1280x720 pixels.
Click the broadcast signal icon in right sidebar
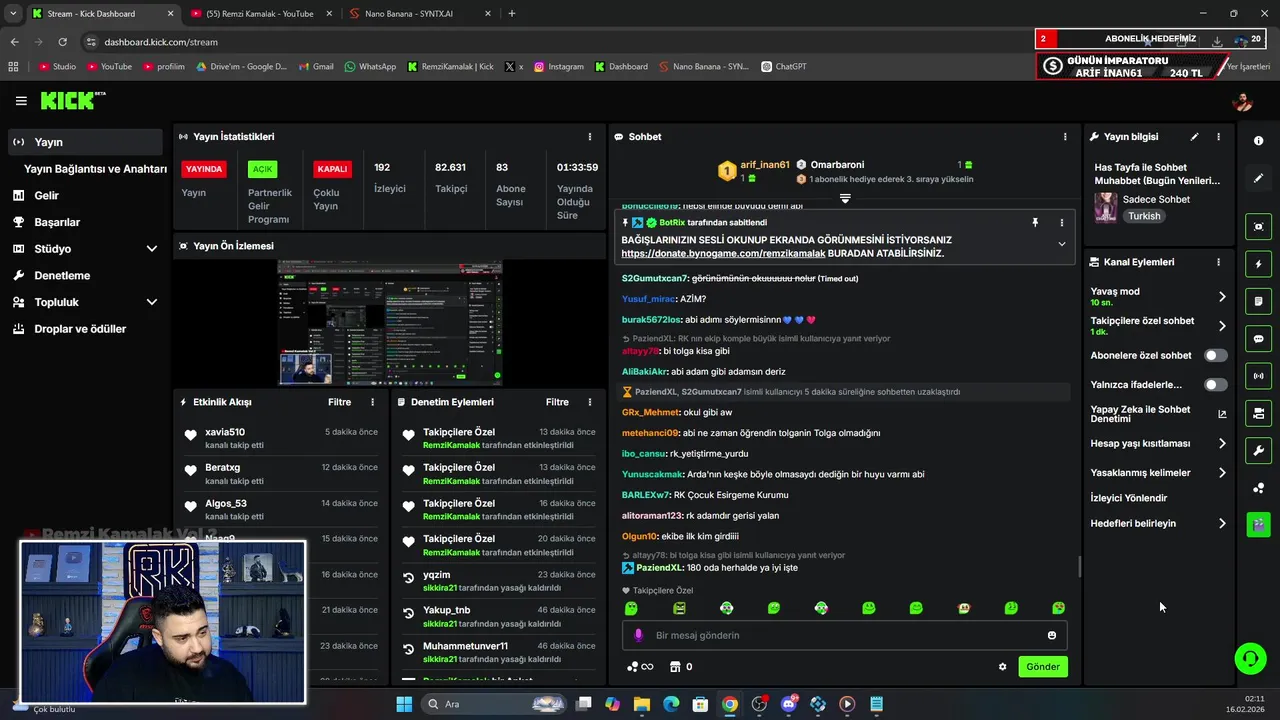(x=1258, y=376)
